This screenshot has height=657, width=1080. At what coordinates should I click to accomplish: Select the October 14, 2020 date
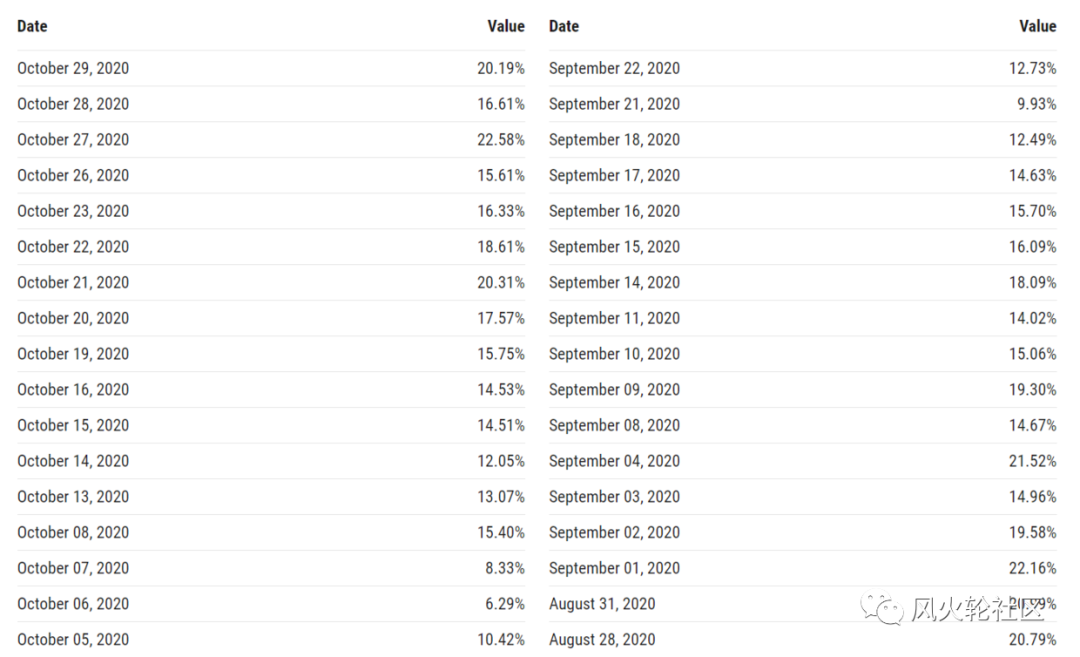point(73,461)
